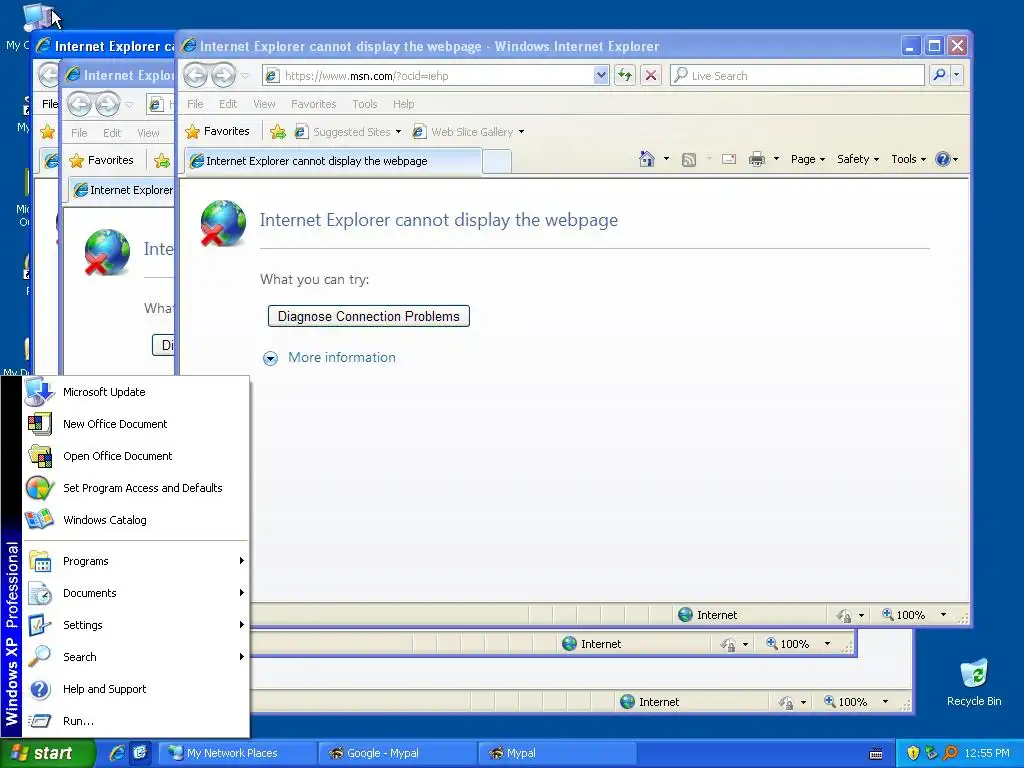The image size is (1024, 768).
Task: Open zoom dropdown in middle window status bar
Action: coord(827,643)
